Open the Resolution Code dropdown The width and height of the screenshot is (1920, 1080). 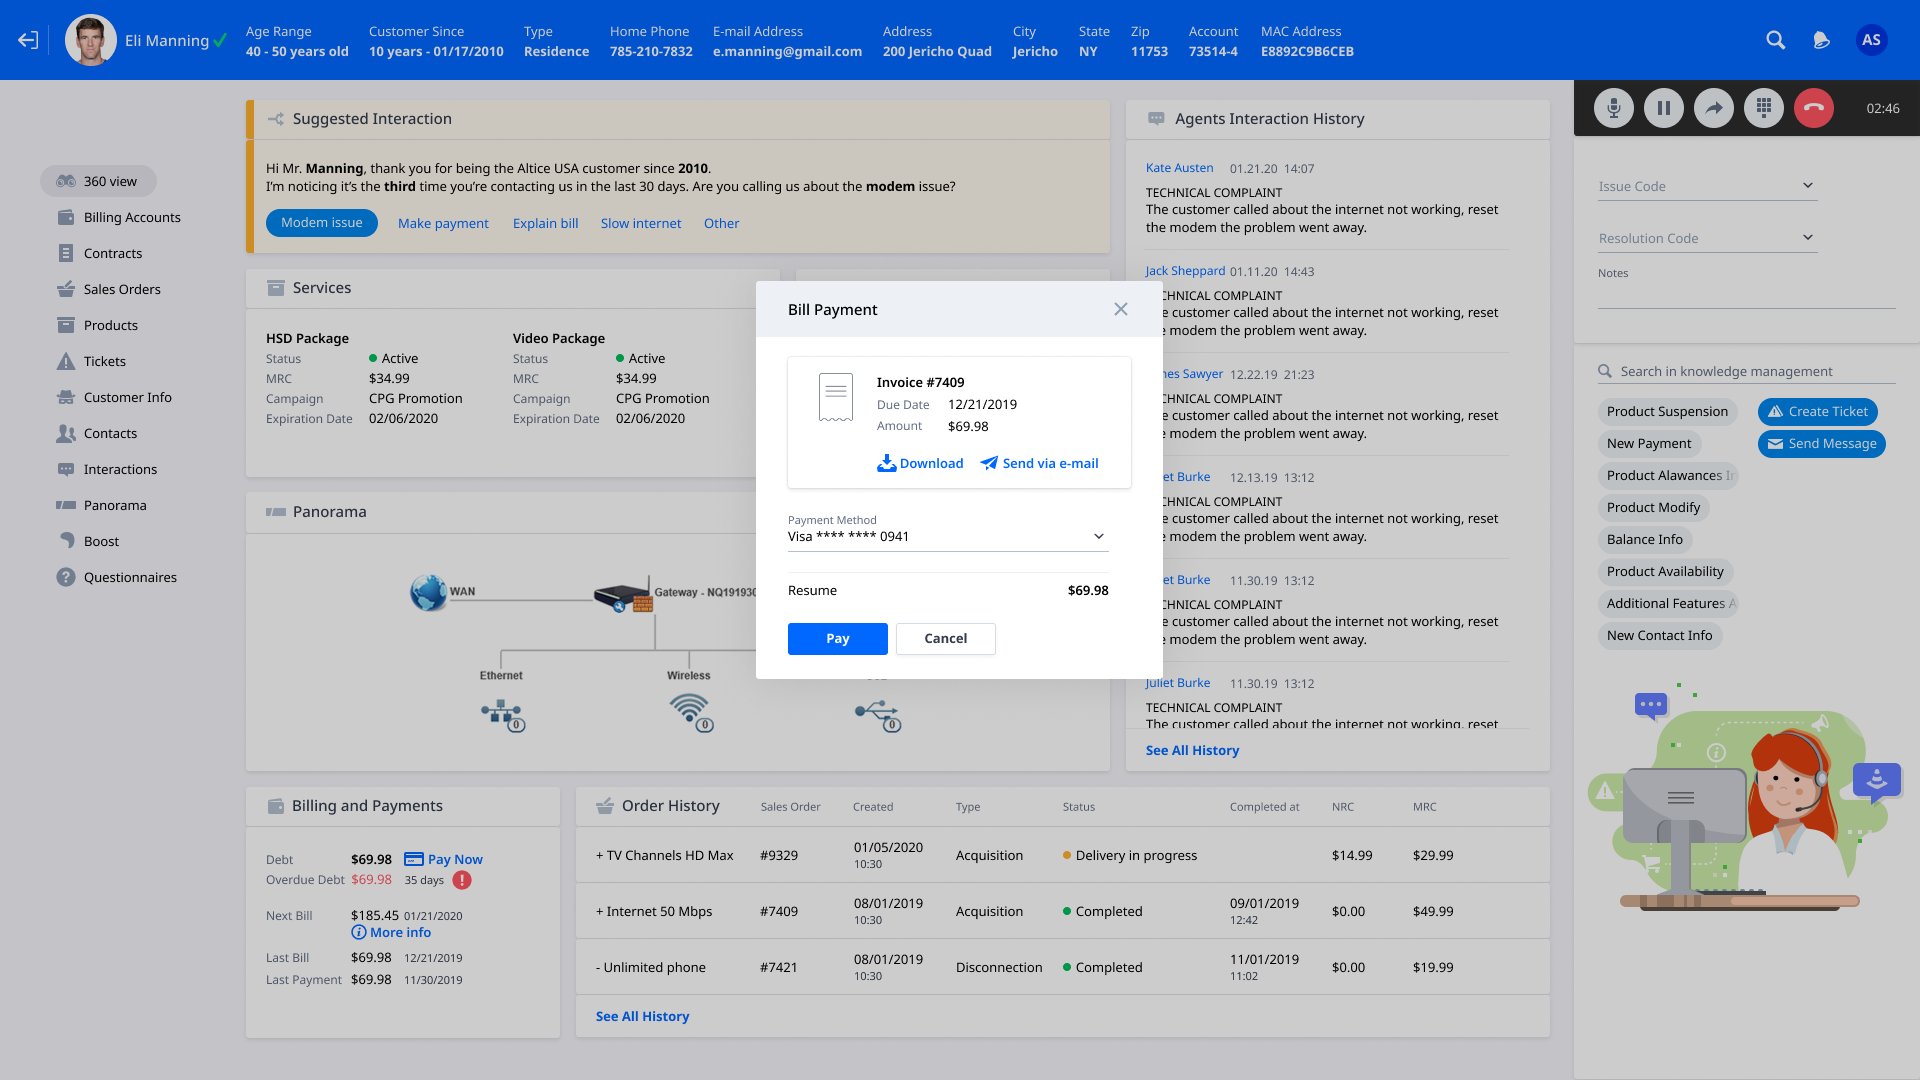pyautogui.click(x=1707, y=238)
